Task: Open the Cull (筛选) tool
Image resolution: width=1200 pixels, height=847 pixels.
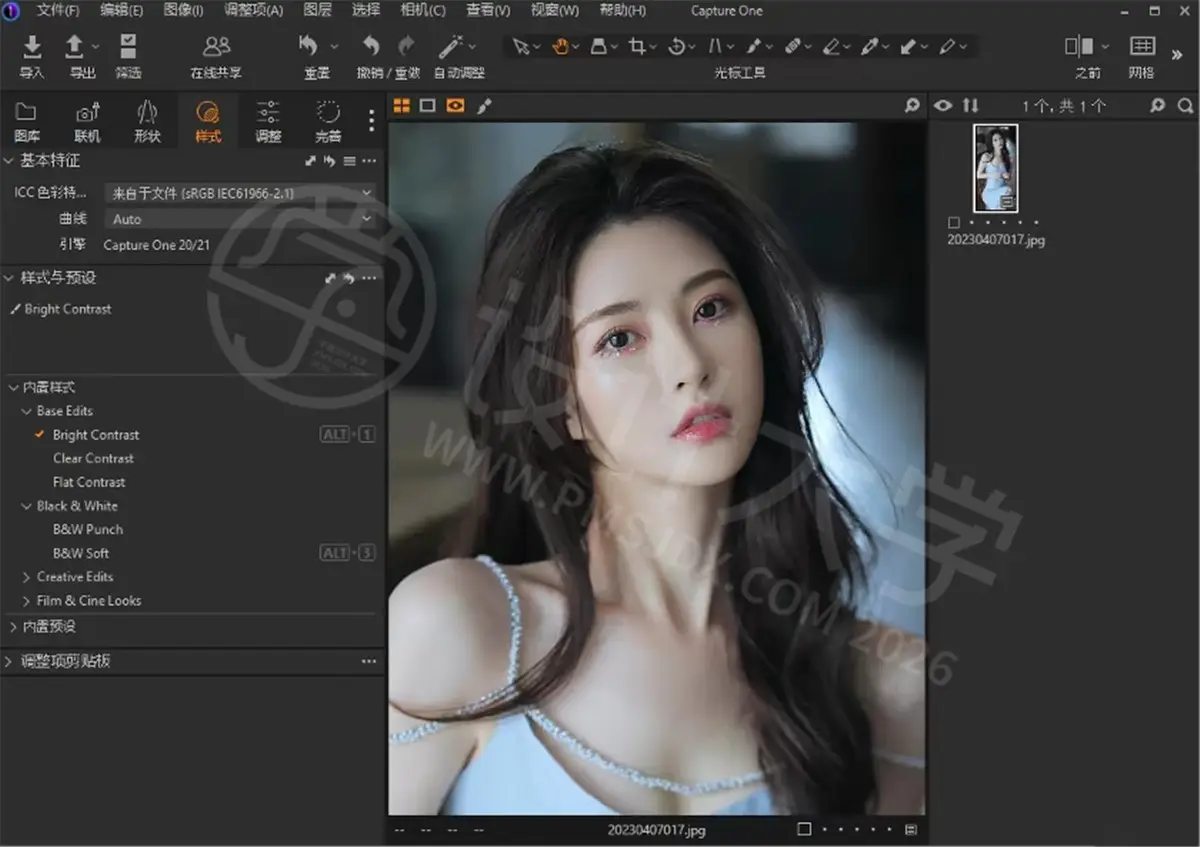Action: [128, 47]
